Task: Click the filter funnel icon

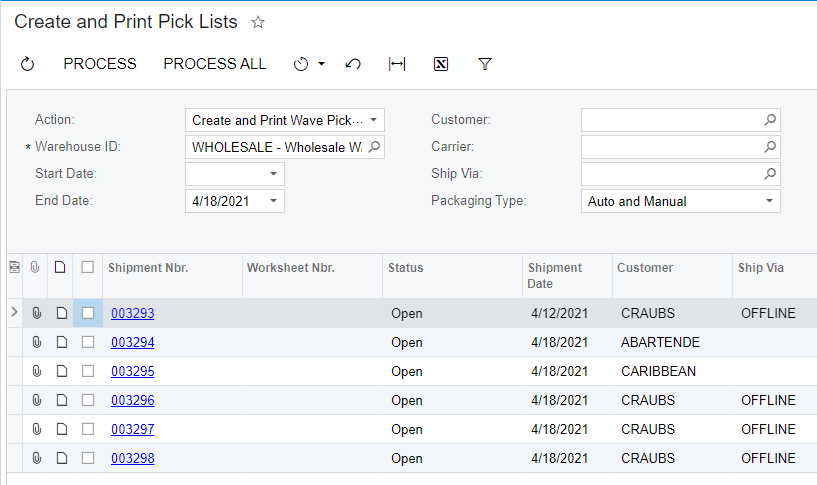Action: point(485,64)
